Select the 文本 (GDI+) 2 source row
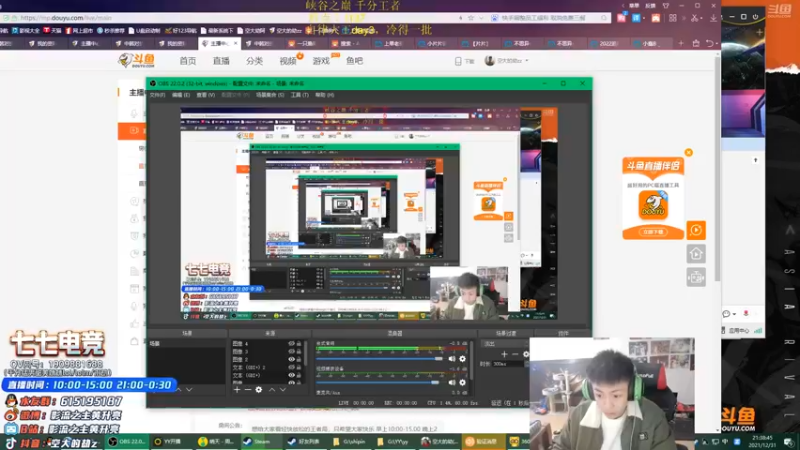Screen dimensions: 800x450 click(266, 367)
